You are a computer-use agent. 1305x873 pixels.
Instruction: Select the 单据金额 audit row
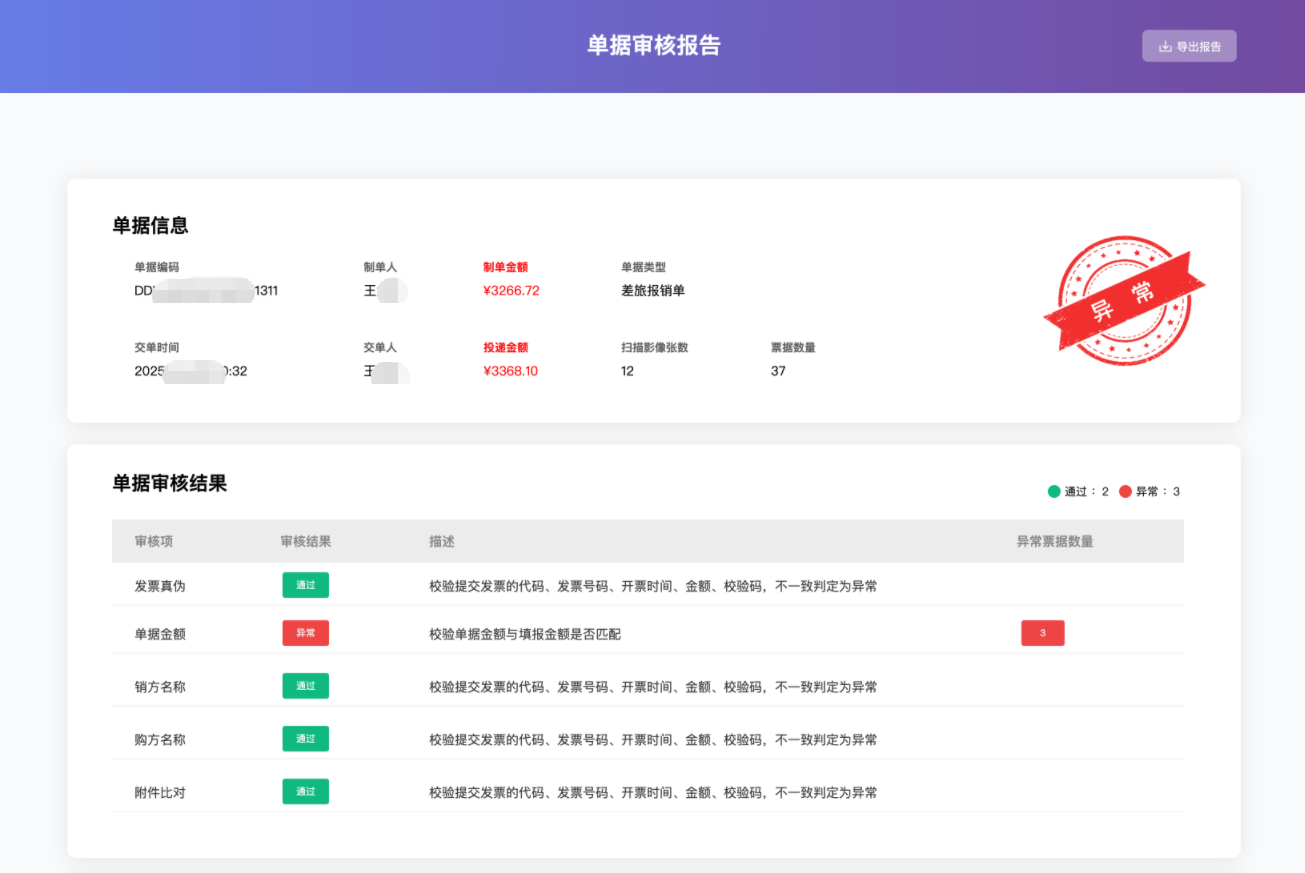click(648, 633)
